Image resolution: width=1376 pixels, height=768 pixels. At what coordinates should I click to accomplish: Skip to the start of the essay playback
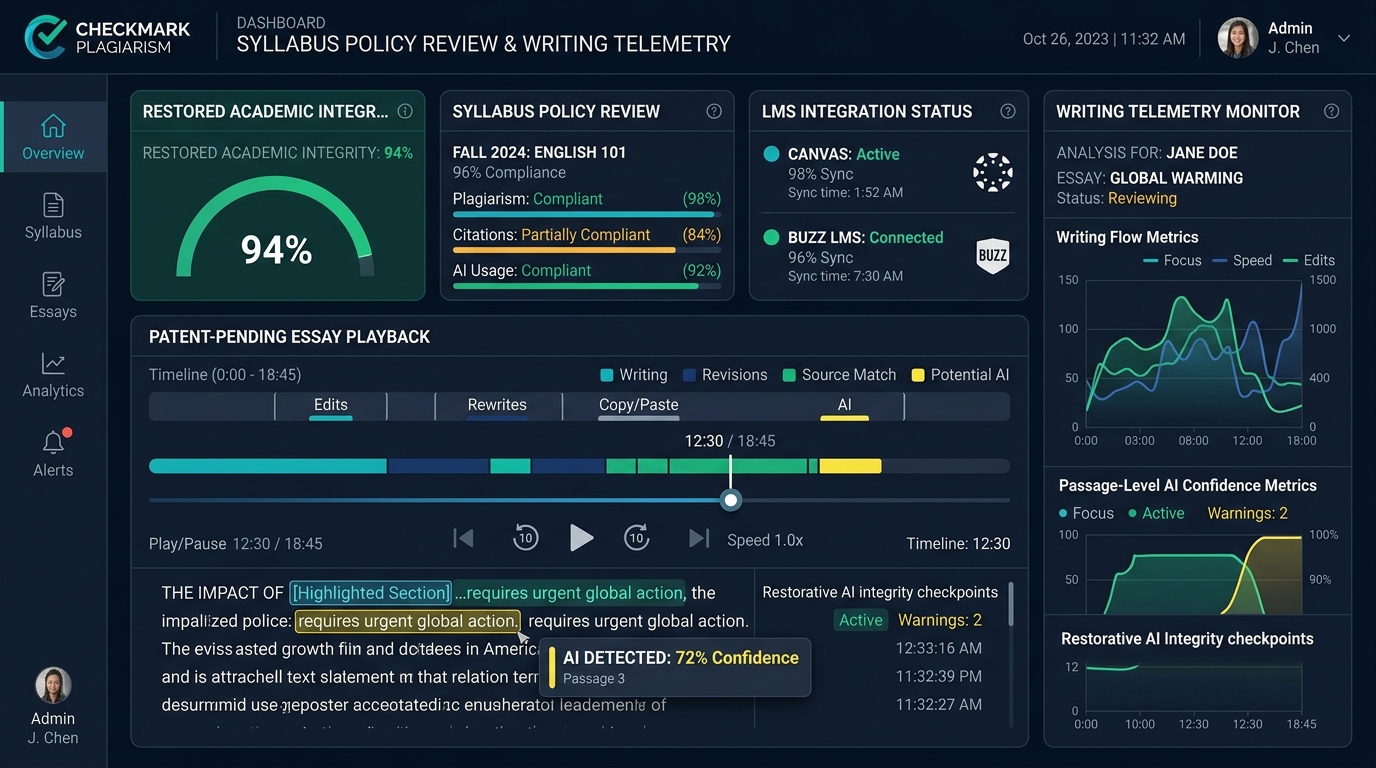point(463,538)
